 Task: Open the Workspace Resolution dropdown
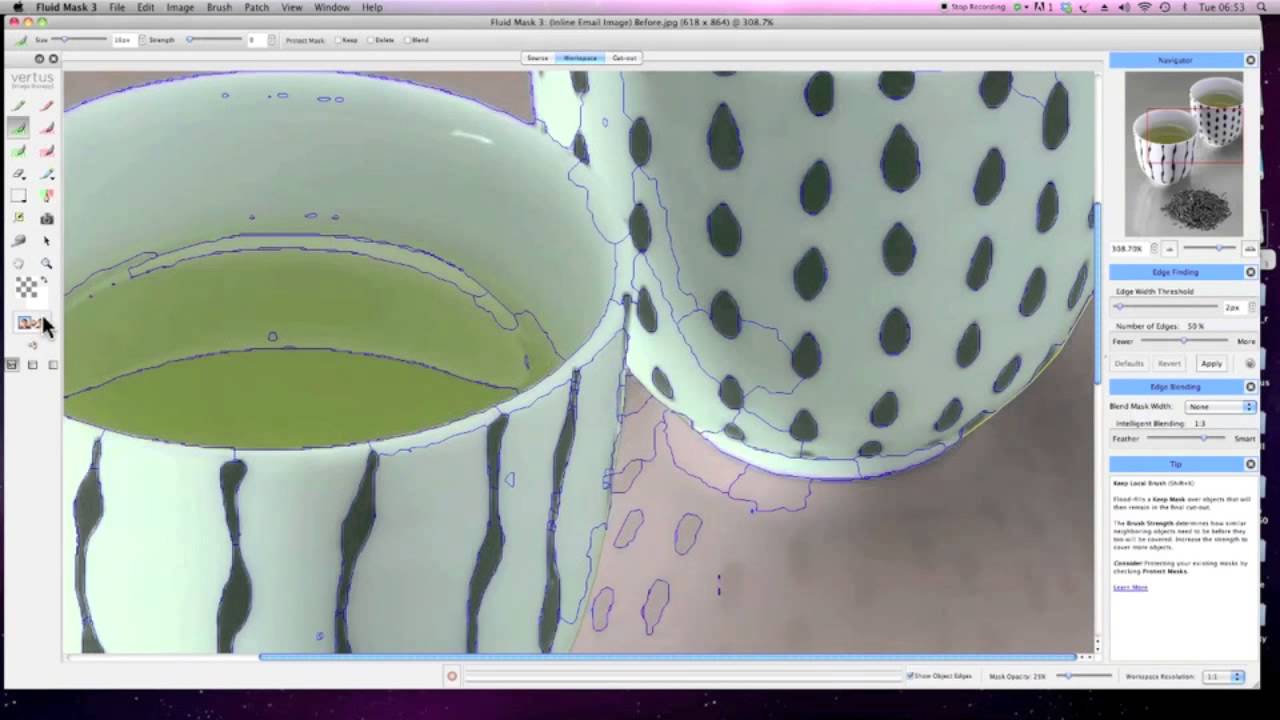[x=1223, y=677]
